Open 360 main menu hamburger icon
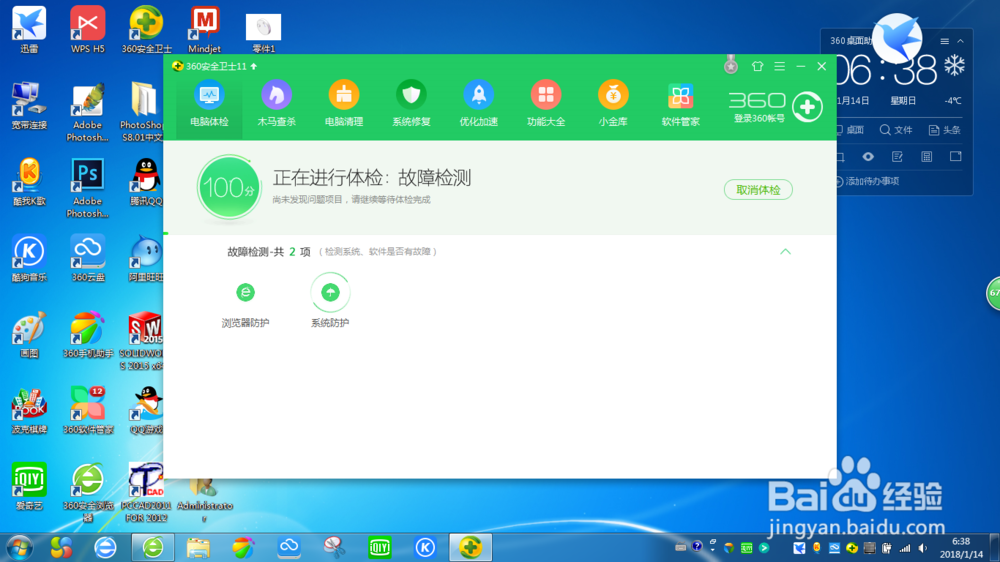This screenshot has height=562, width=1000. click(x=779, y=66)
